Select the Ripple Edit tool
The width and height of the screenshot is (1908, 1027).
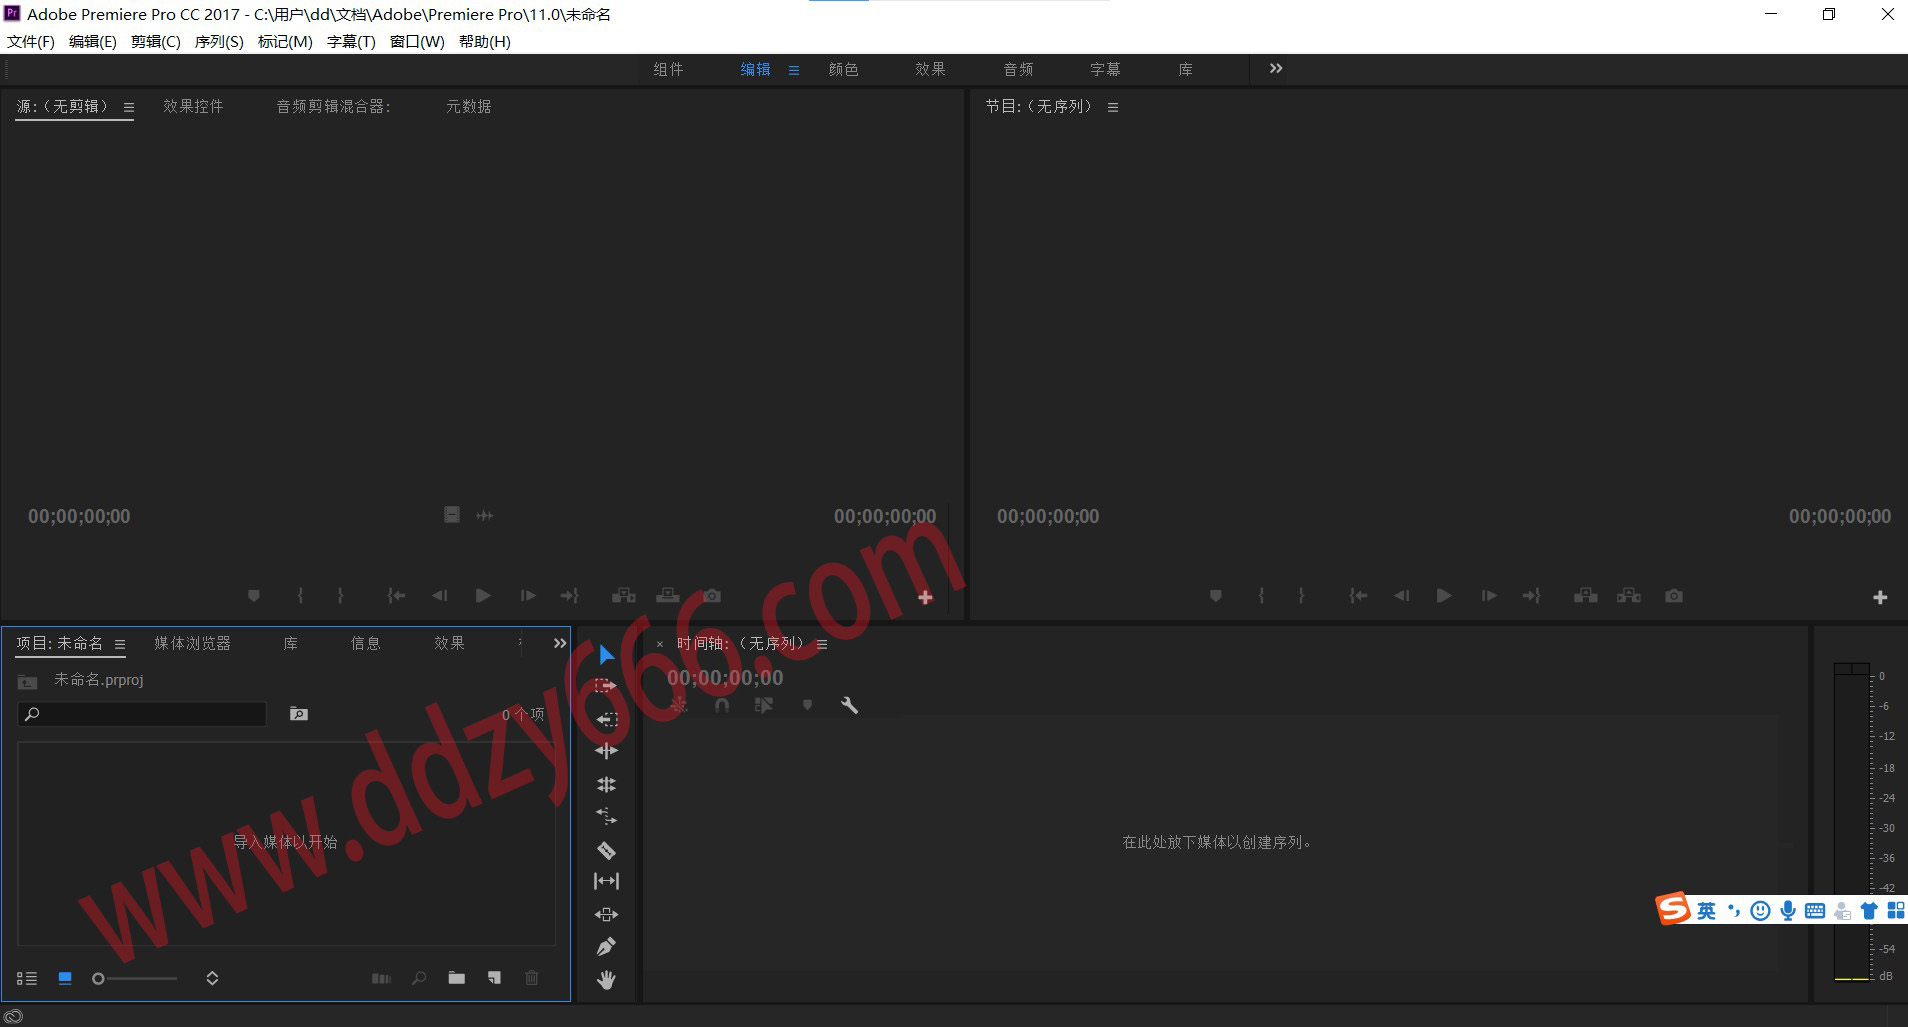point(606,751)
